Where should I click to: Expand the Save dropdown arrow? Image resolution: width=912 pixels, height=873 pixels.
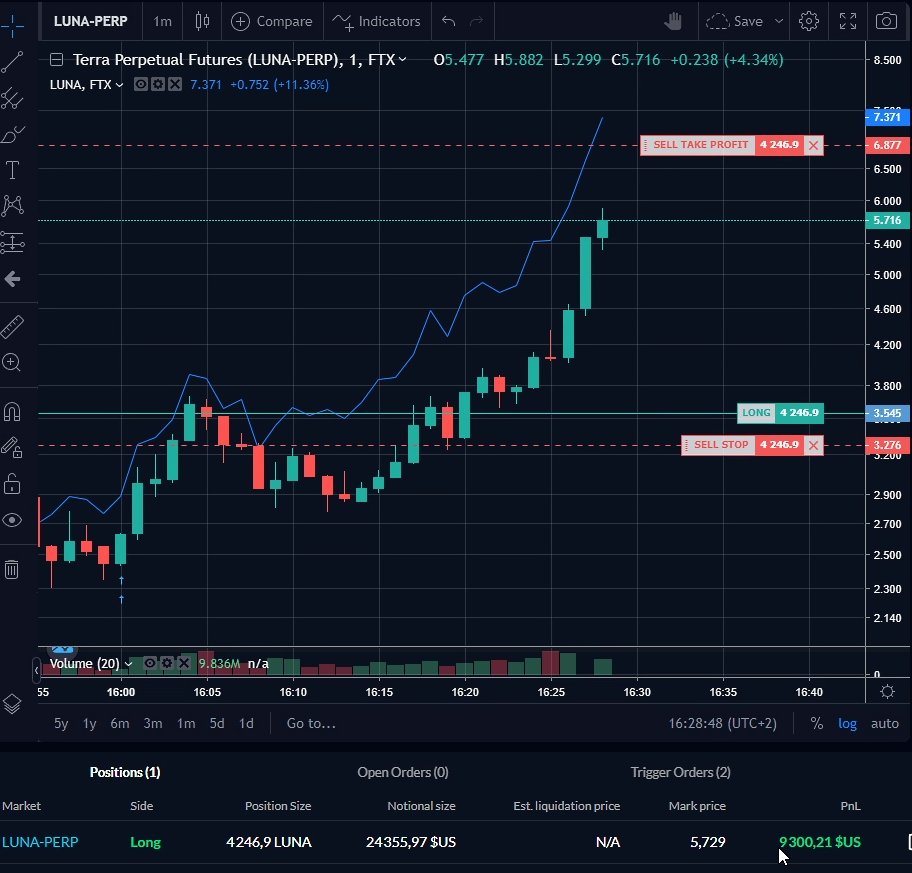point(779,22)
